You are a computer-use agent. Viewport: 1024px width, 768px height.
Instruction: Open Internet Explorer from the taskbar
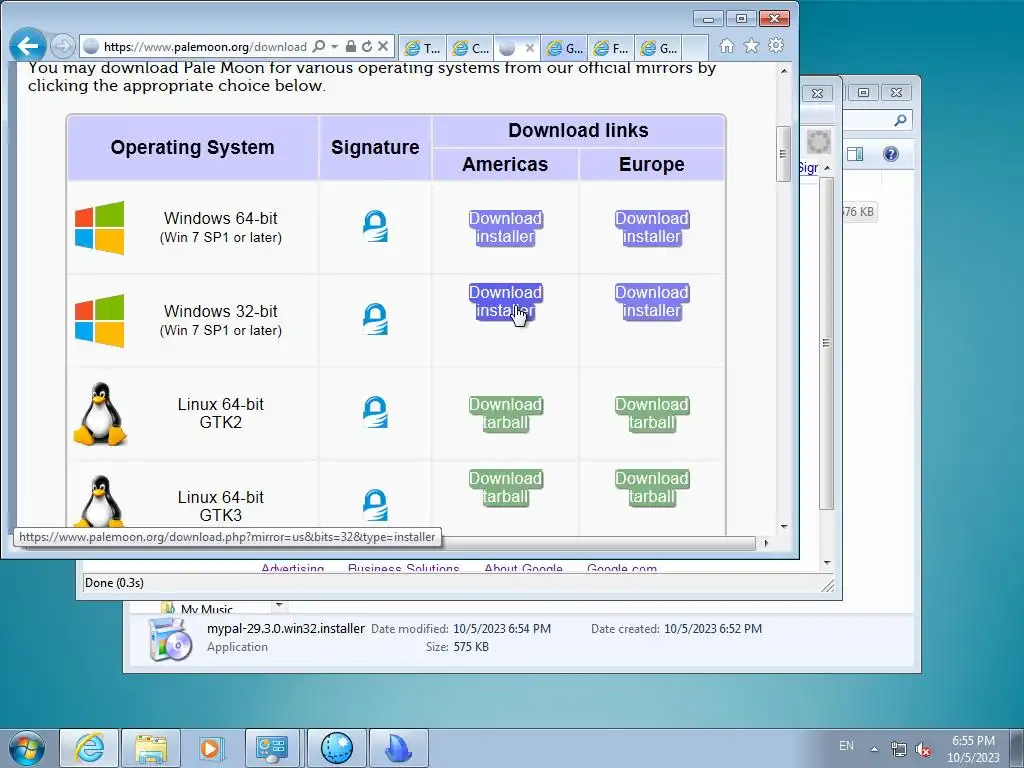89,748
